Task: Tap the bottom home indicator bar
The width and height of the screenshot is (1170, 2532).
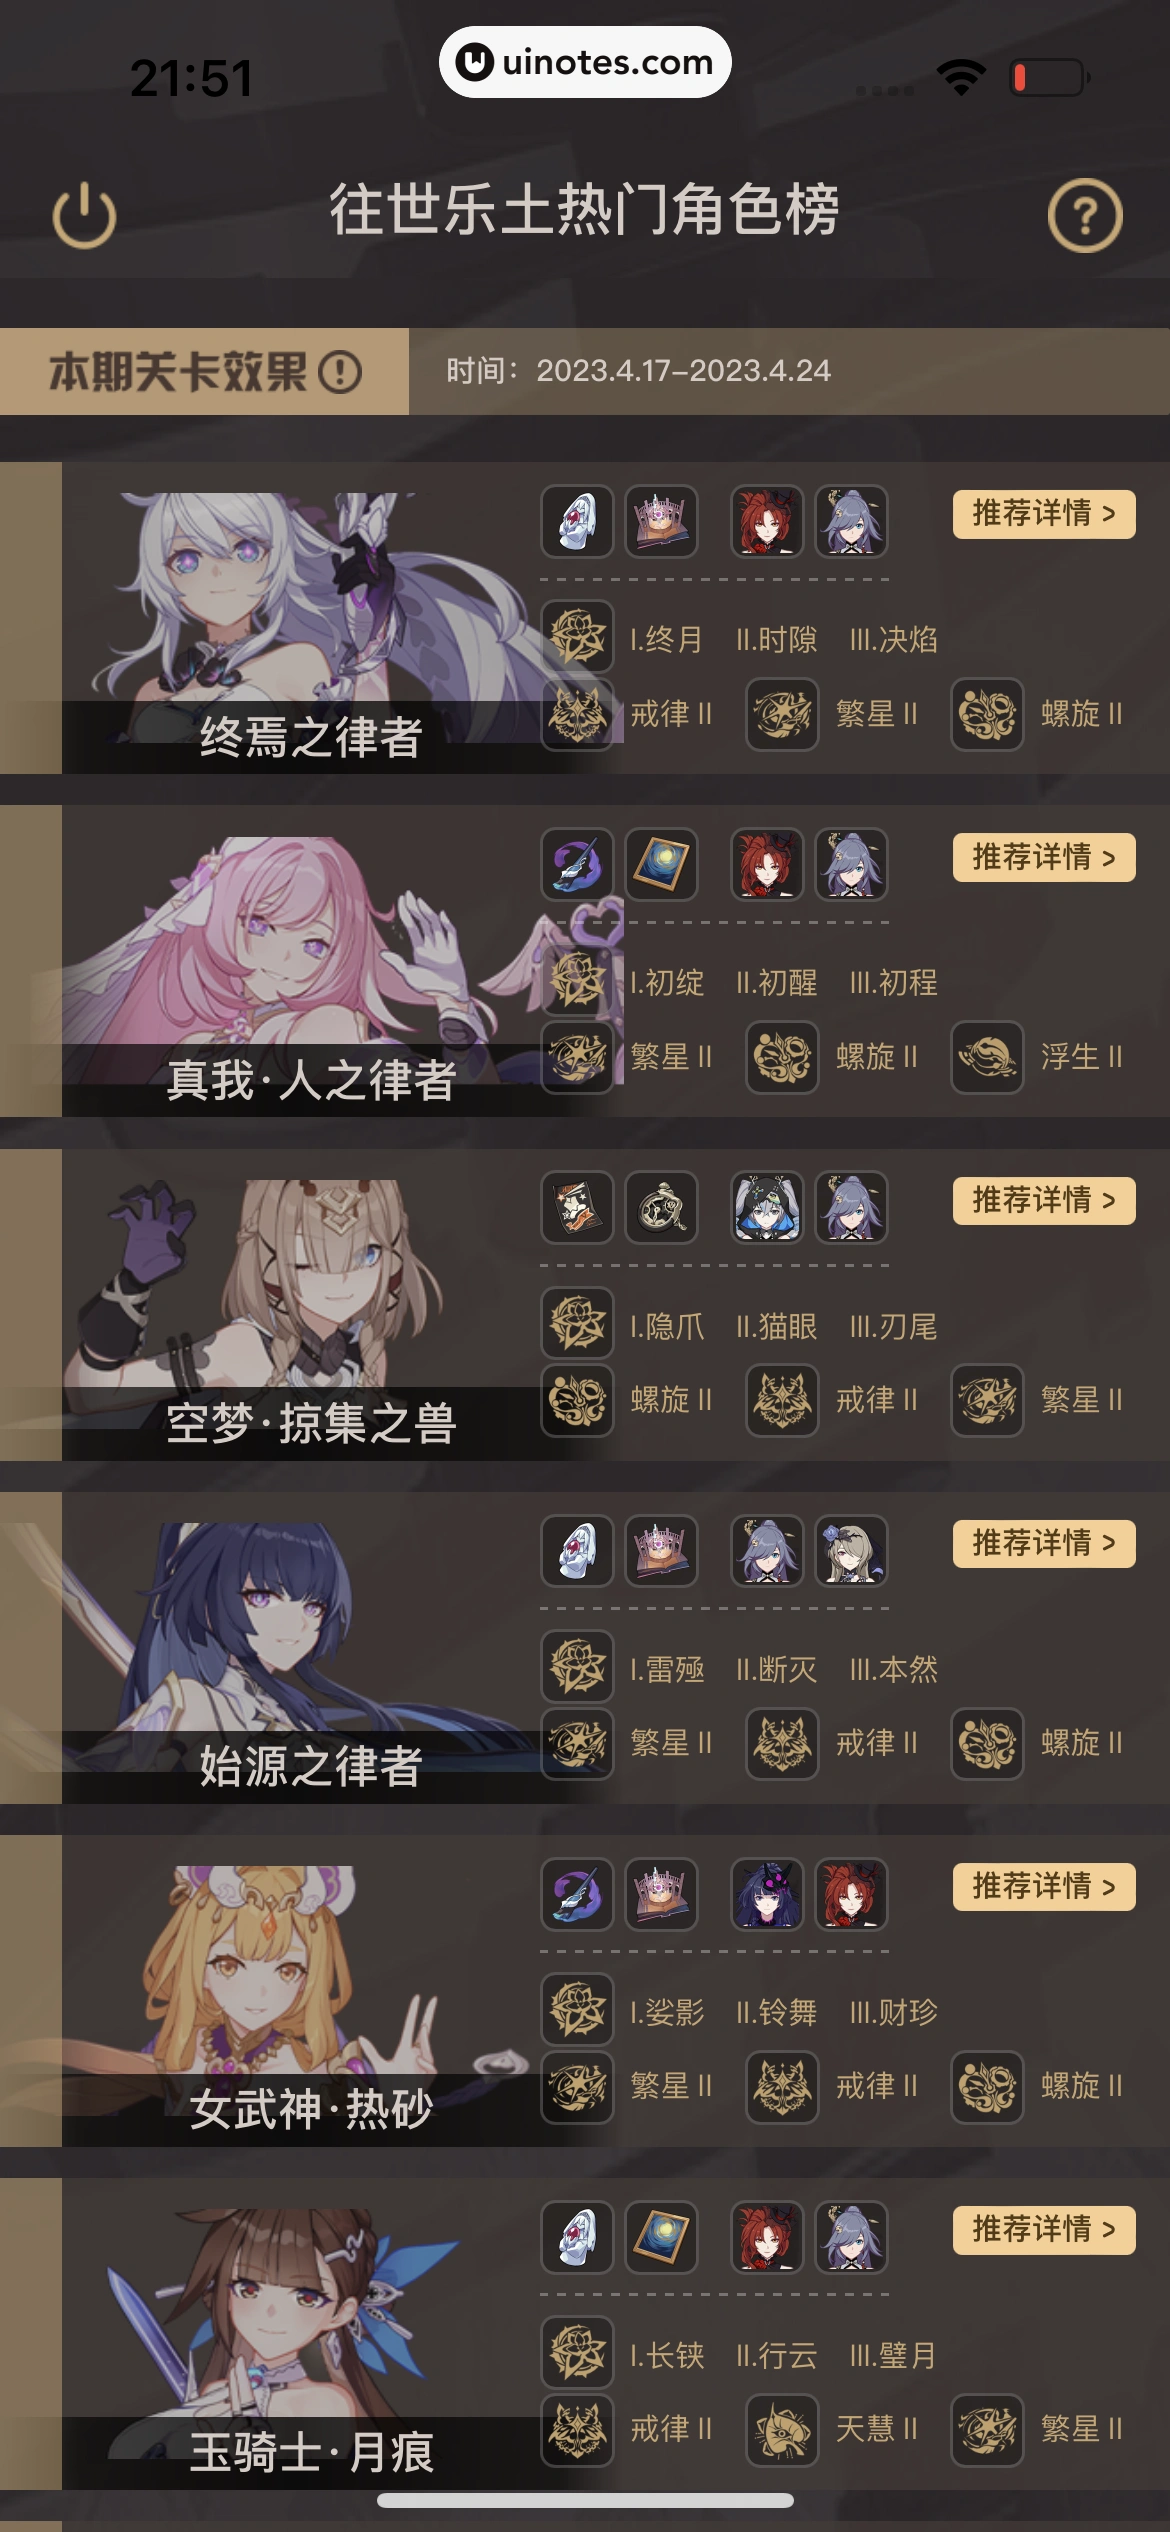Action: click(x=585, y=2500)
